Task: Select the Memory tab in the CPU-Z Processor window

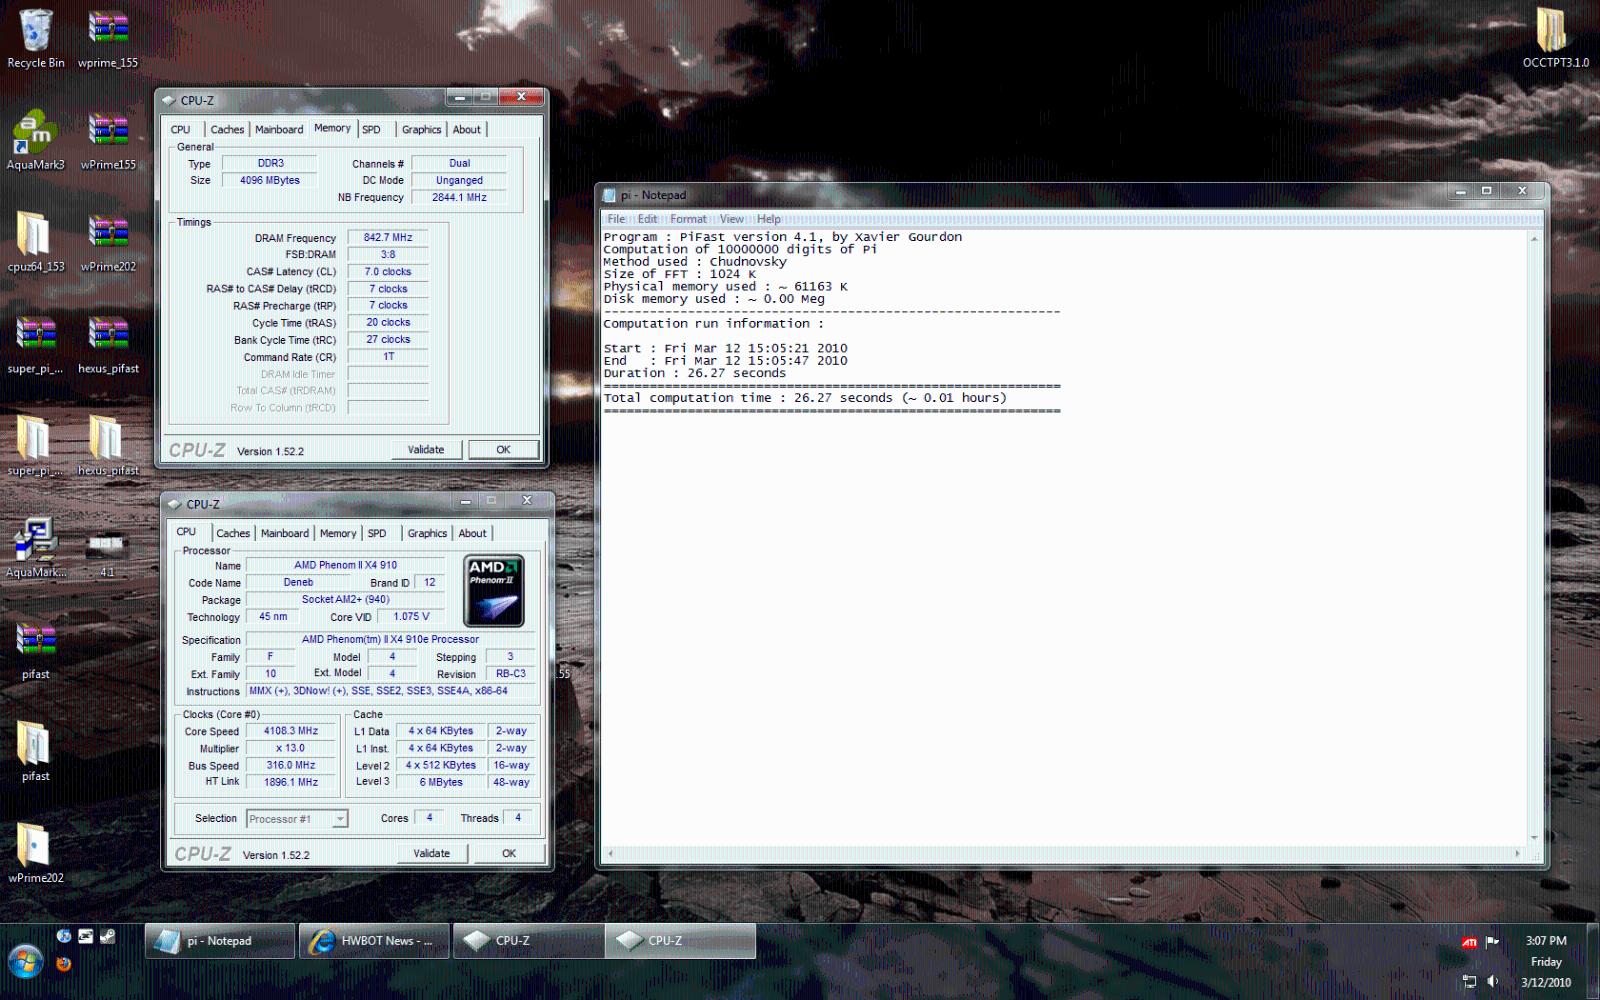Action: point(338,534)
